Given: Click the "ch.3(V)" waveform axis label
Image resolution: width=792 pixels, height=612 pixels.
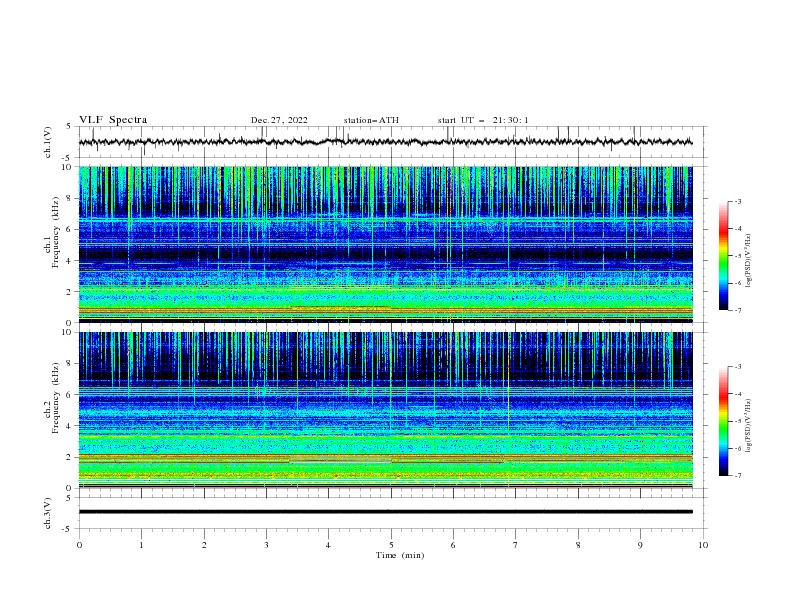Looking at the screenshot, I should click(x=48, y=513).
